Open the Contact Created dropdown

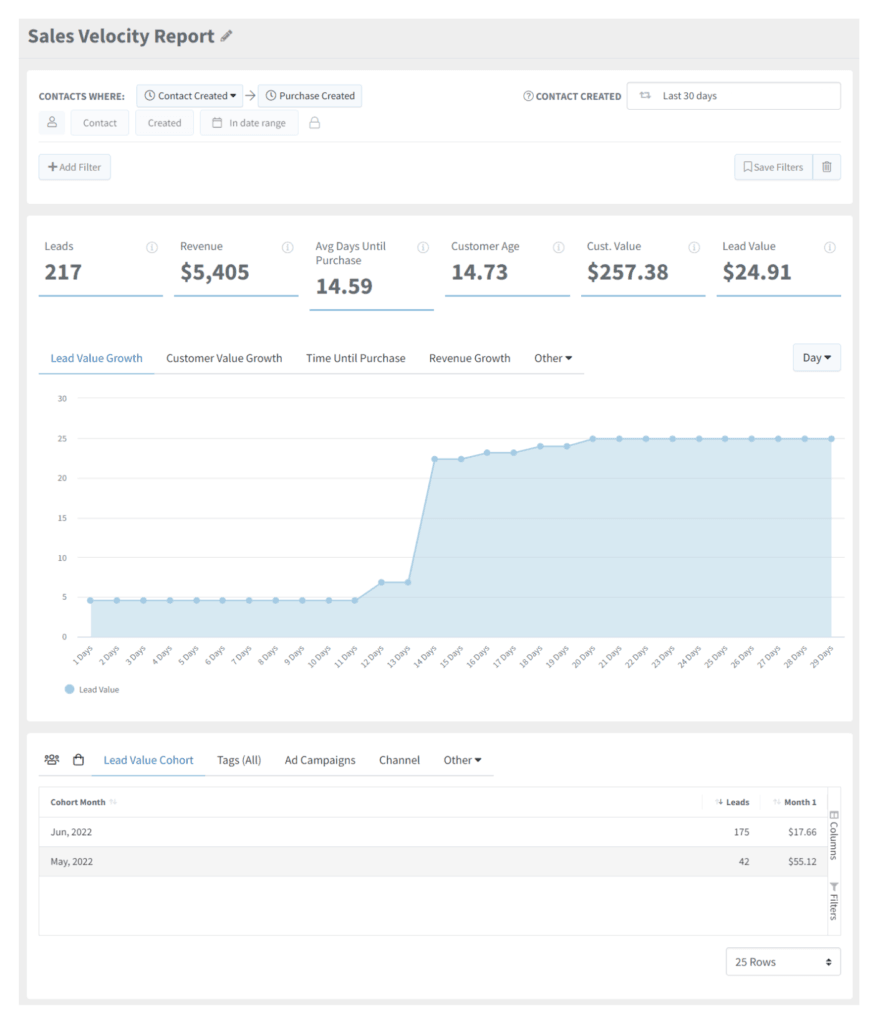click(189, 95)
